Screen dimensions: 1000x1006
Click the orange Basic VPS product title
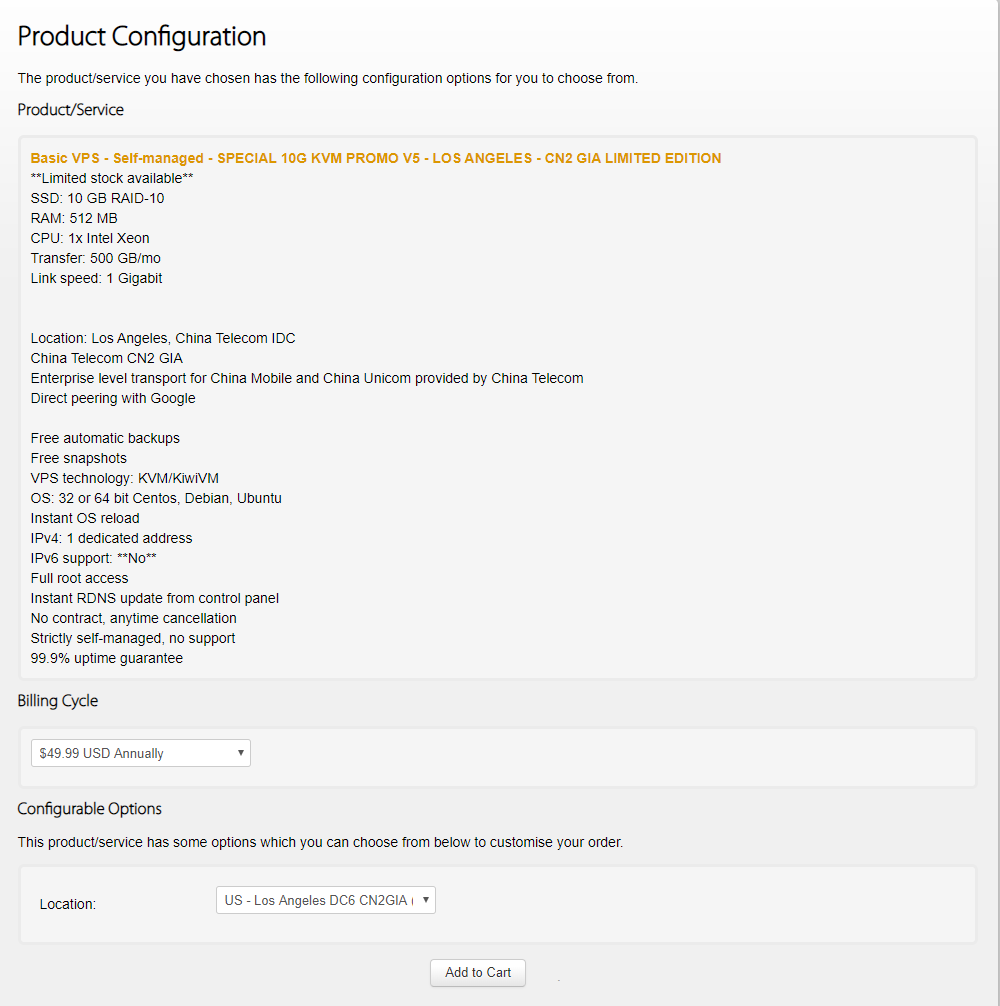coord(375,158)
